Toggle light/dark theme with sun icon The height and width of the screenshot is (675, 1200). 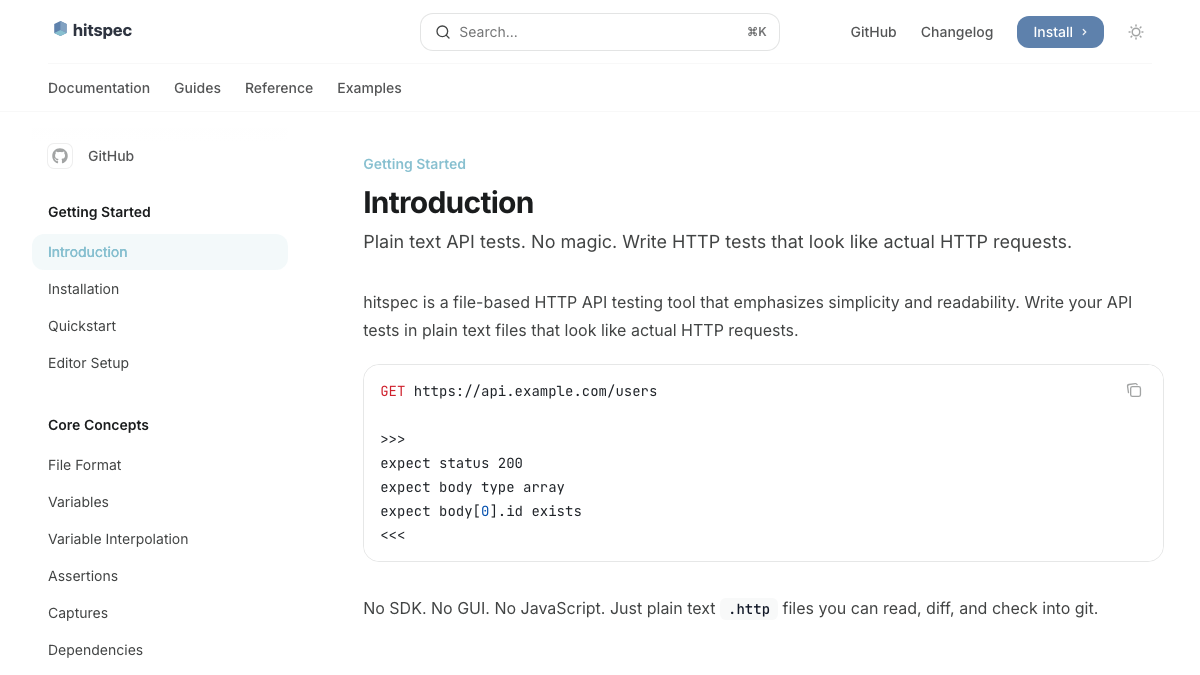(1135, 32)
